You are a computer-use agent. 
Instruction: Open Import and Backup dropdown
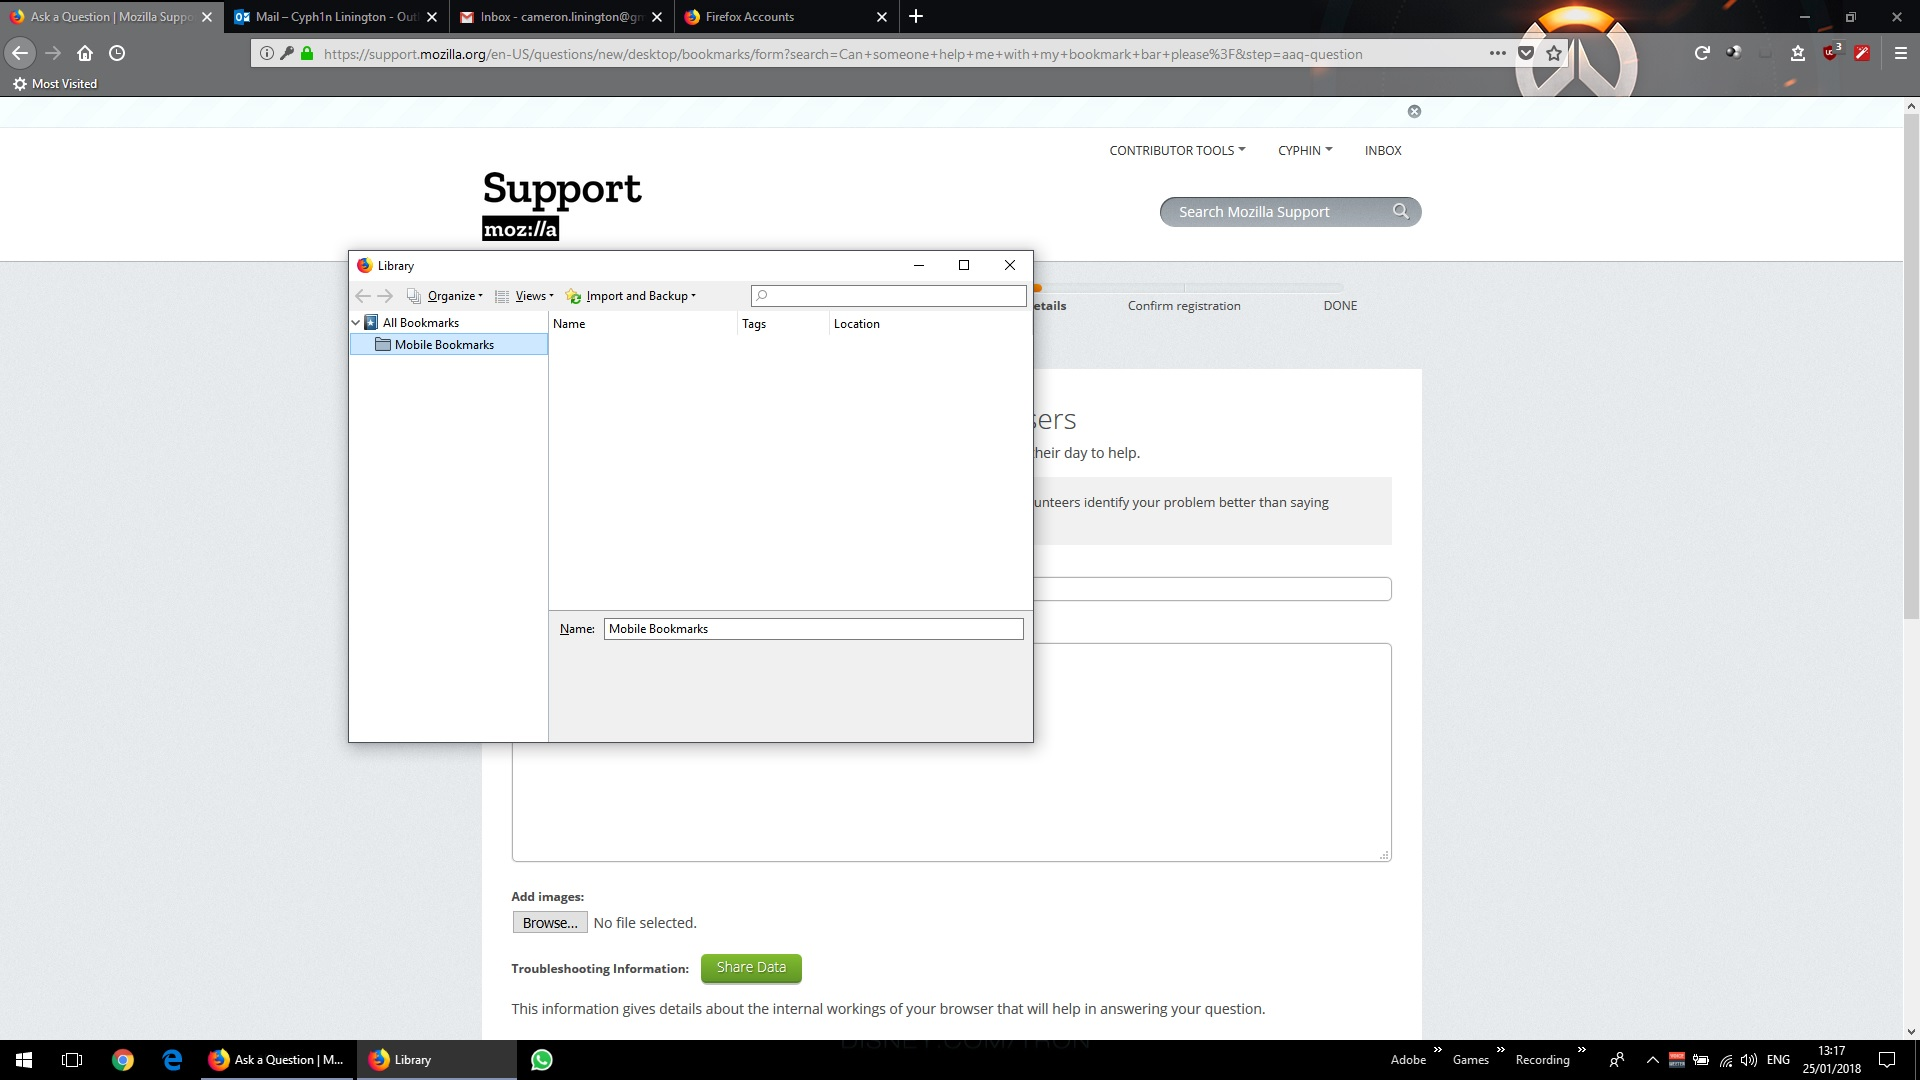(x=640, y=296)
